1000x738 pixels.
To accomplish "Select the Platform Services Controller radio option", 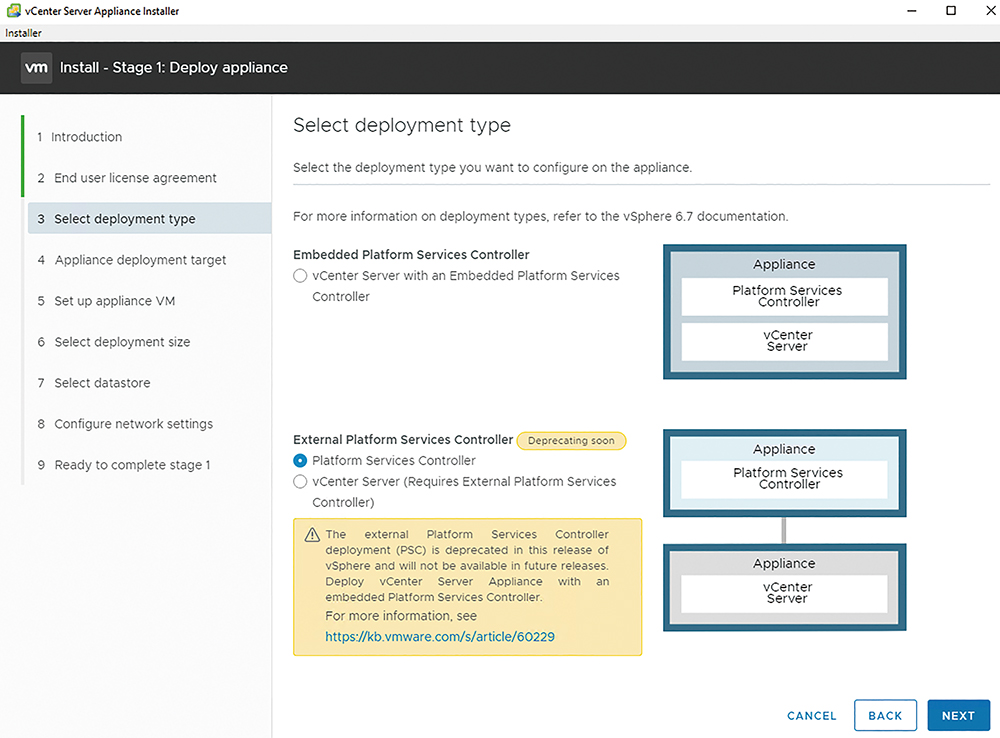I will coord(300,461).
